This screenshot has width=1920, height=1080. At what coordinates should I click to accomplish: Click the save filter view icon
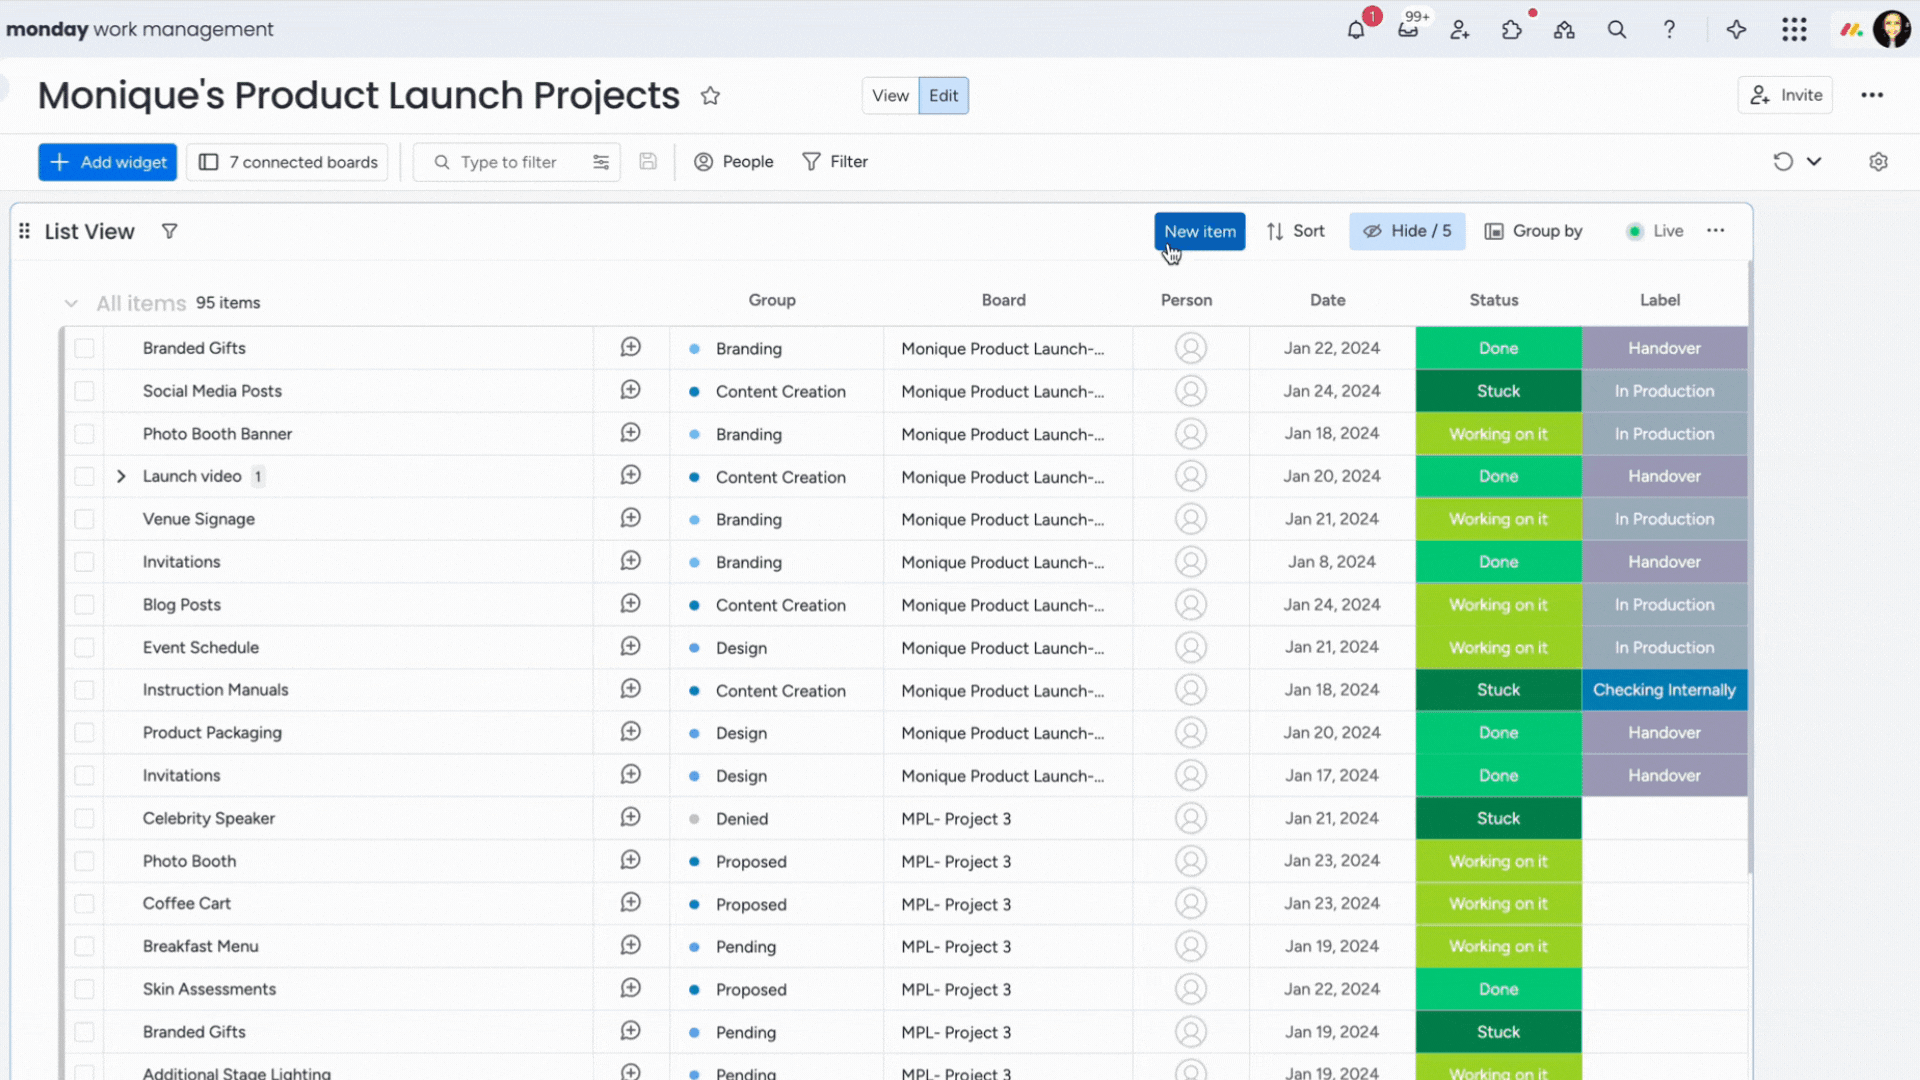(x=648, y=161)
